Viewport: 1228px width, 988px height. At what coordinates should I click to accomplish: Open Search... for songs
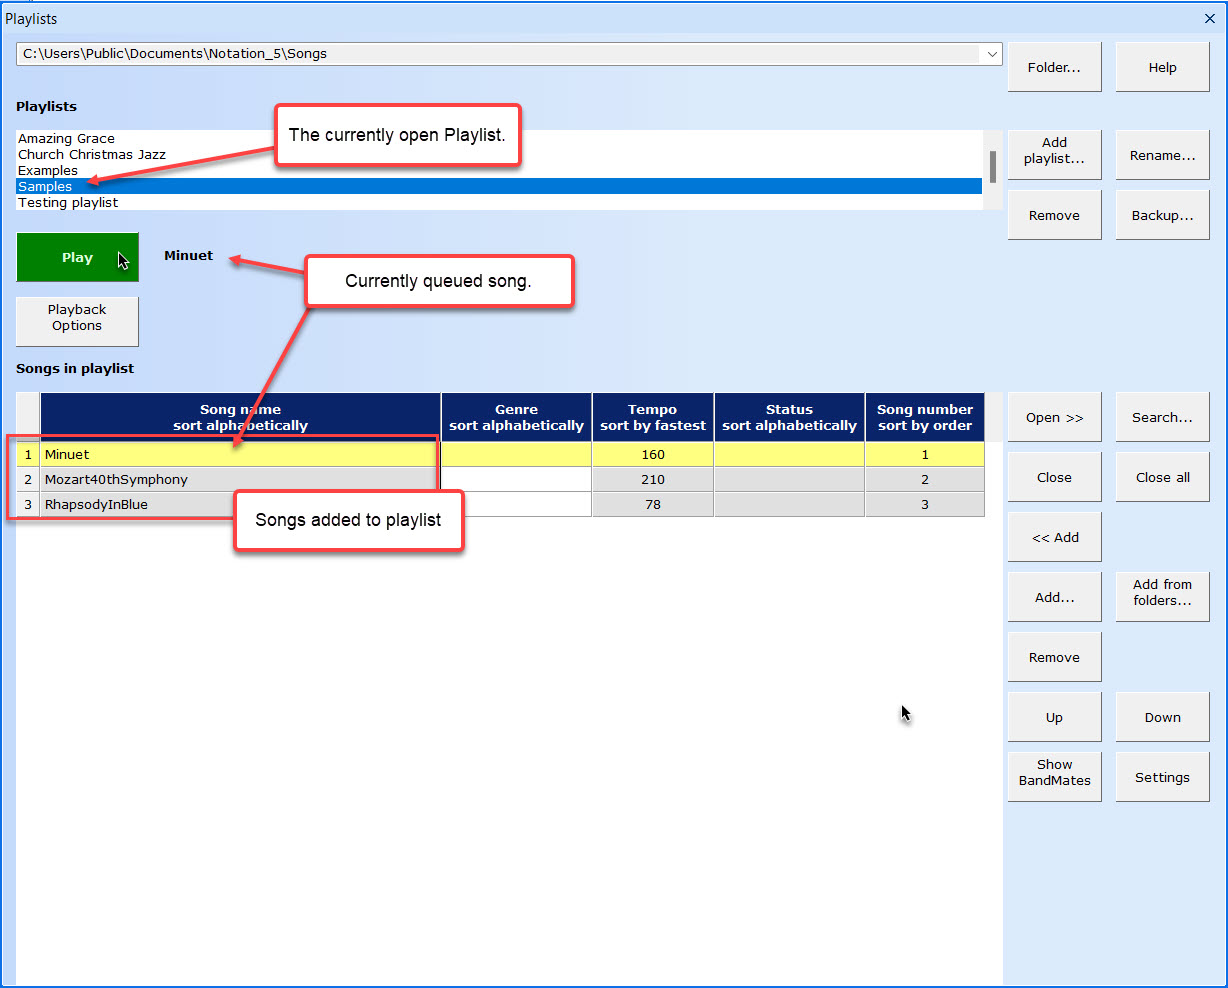(x=1162, y=417)
